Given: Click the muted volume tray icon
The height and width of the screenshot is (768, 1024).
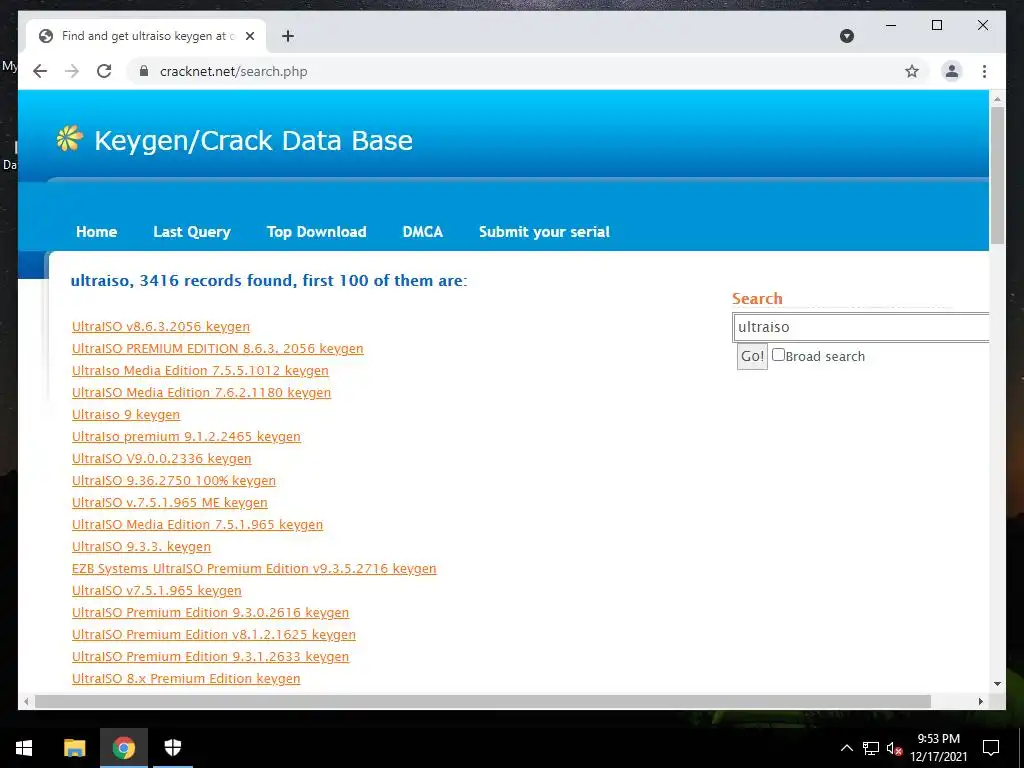Looking at the screenshot, I should [x=894, y=748].
